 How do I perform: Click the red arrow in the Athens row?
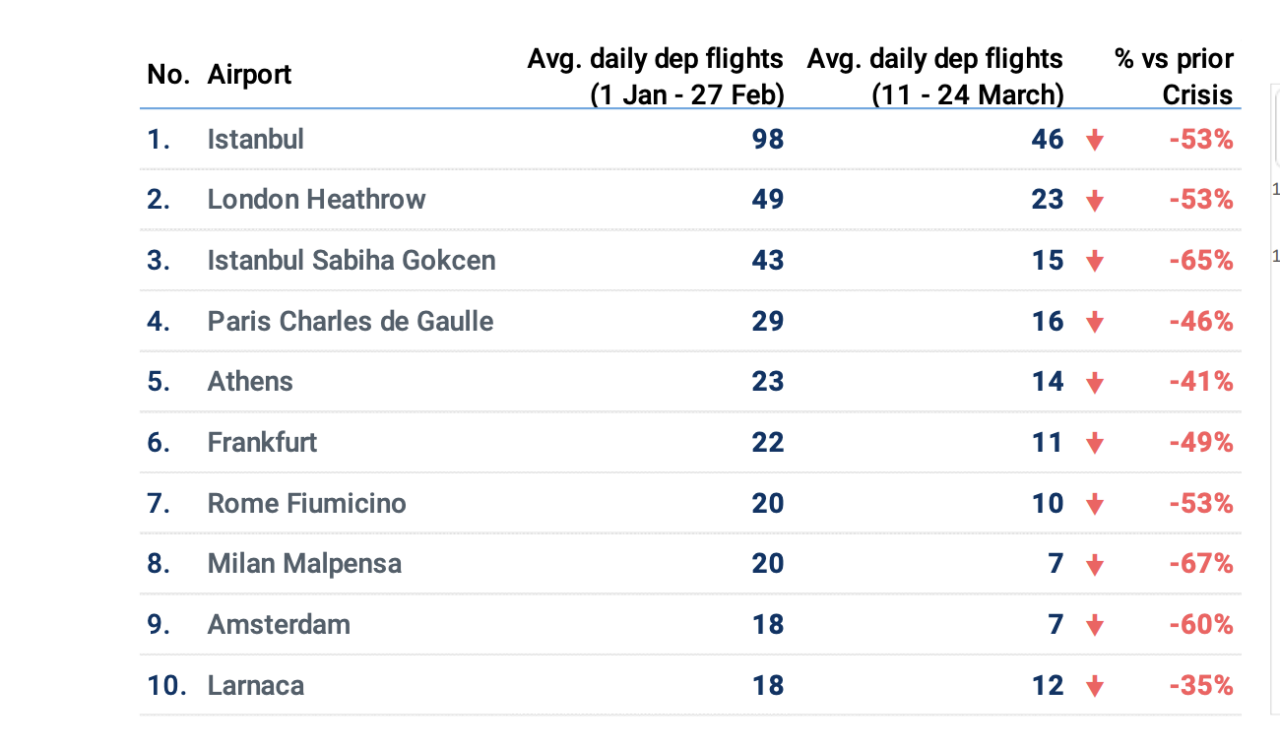click(x=1095, y=383)
